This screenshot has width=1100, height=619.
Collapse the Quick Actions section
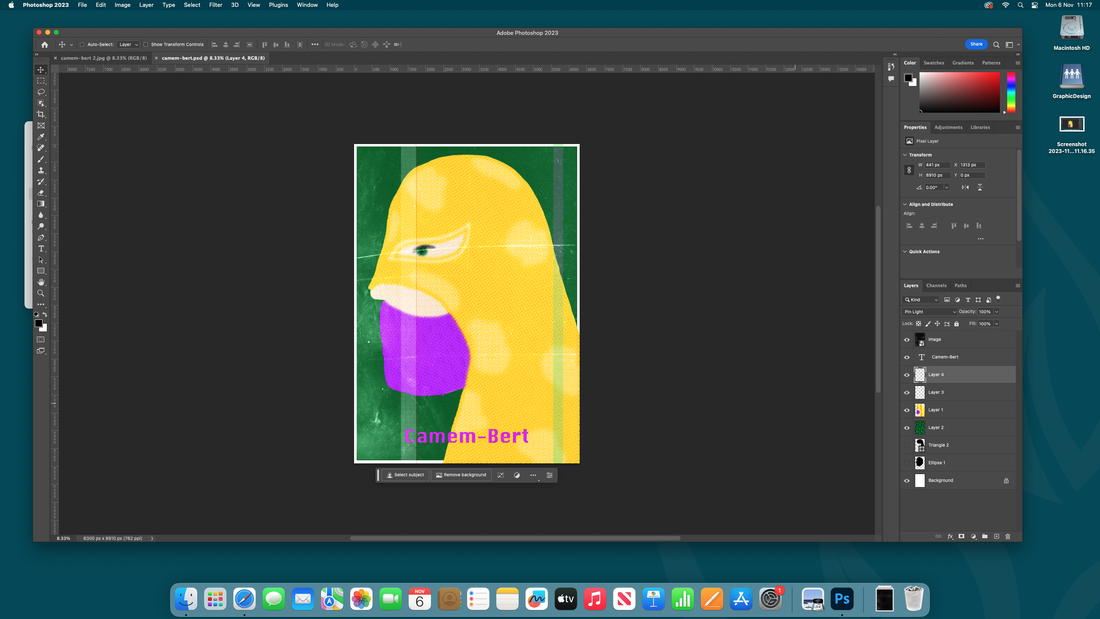[905, 251]
